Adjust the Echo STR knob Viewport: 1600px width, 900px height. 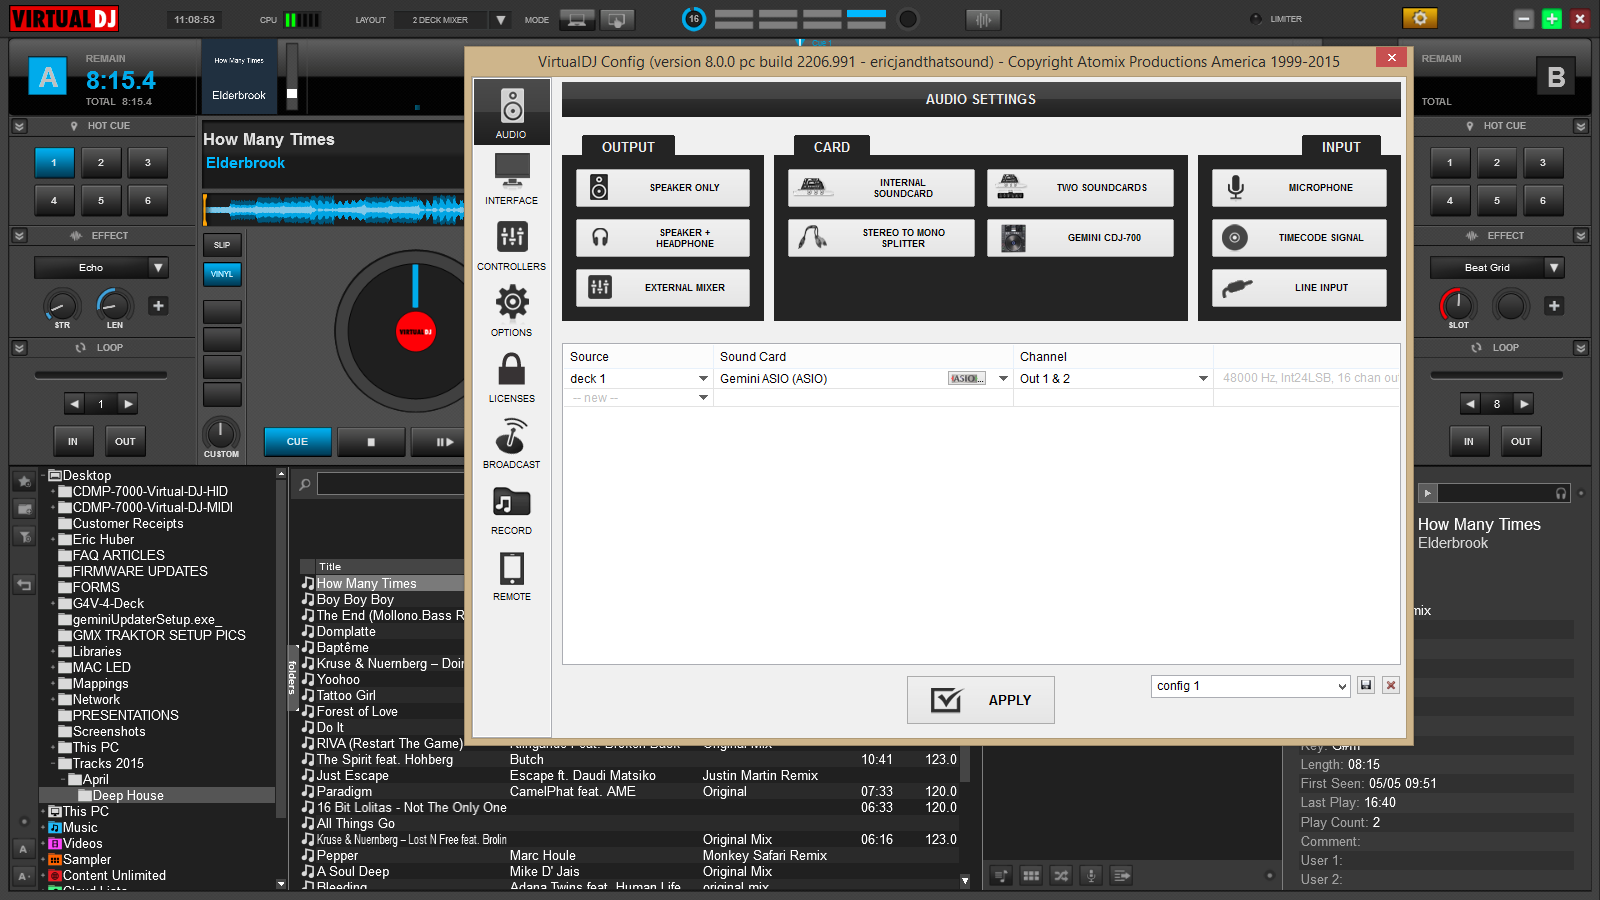pyautogui.click(x=62, y=306)
